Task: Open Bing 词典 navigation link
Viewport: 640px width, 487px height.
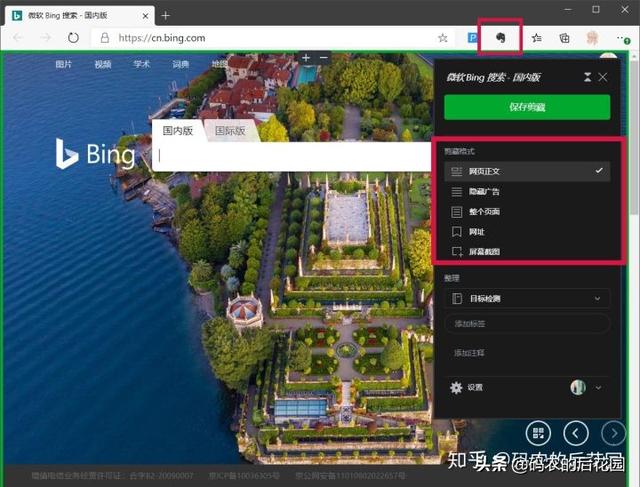Action: pyautogui.click(x=180, y=64)
